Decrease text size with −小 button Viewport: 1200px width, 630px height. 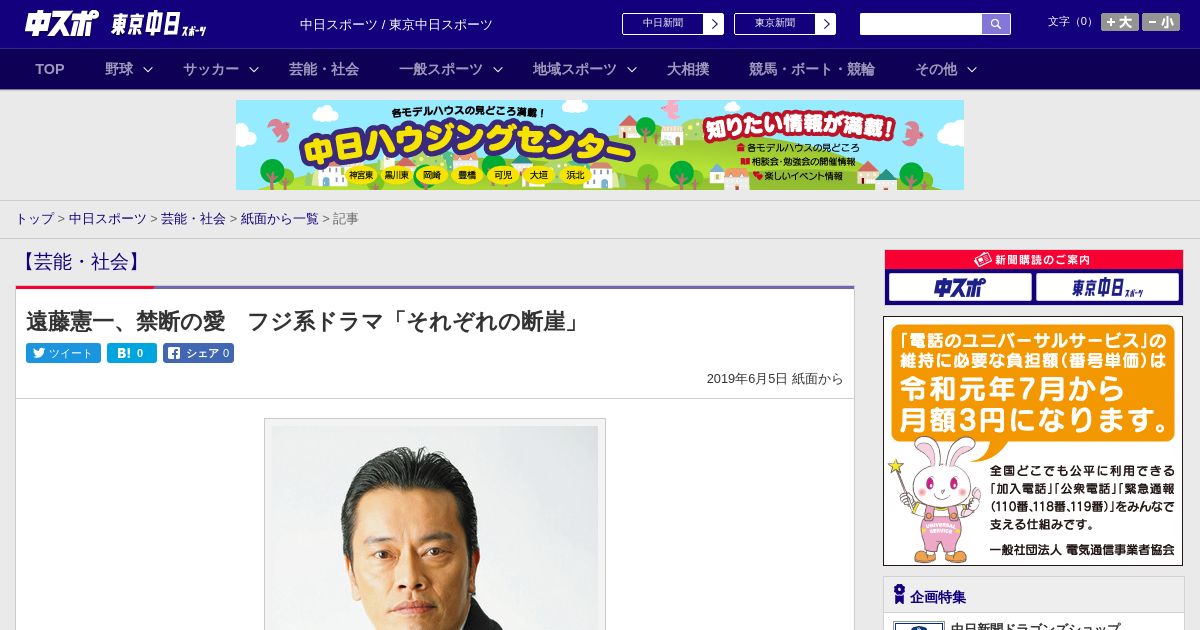[x=1161, y=22]
